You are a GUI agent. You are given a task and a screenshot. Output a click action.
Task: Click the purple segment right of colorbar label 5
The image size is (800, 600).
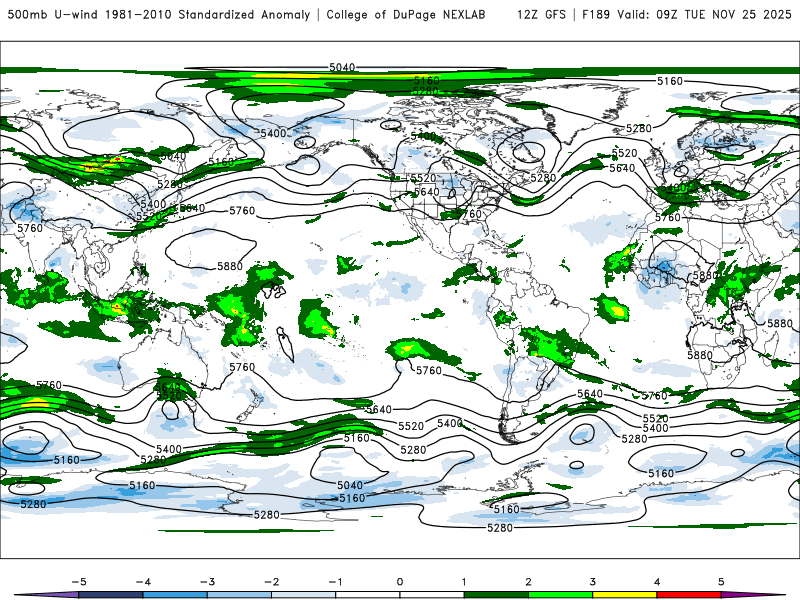(750, 595)
